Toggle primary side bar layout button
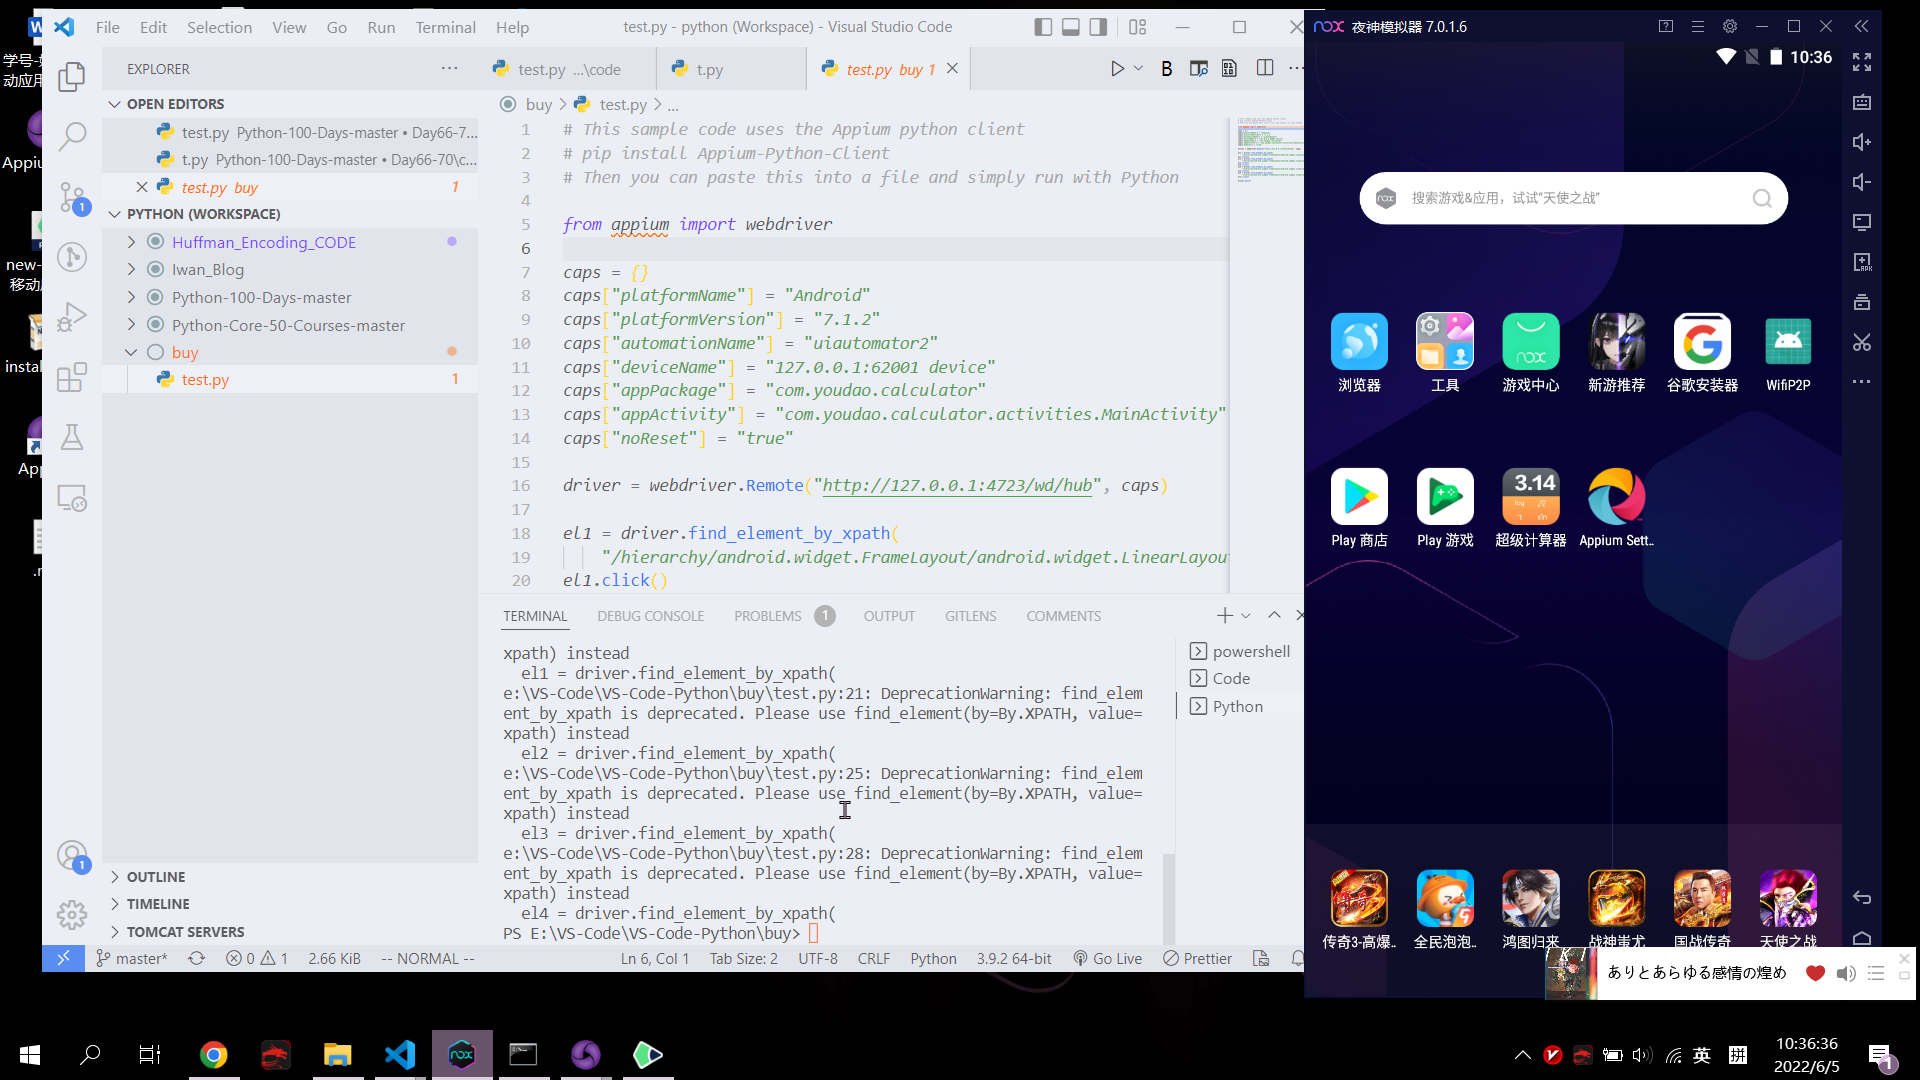1920x1080 pixels. click(1043, 27)
